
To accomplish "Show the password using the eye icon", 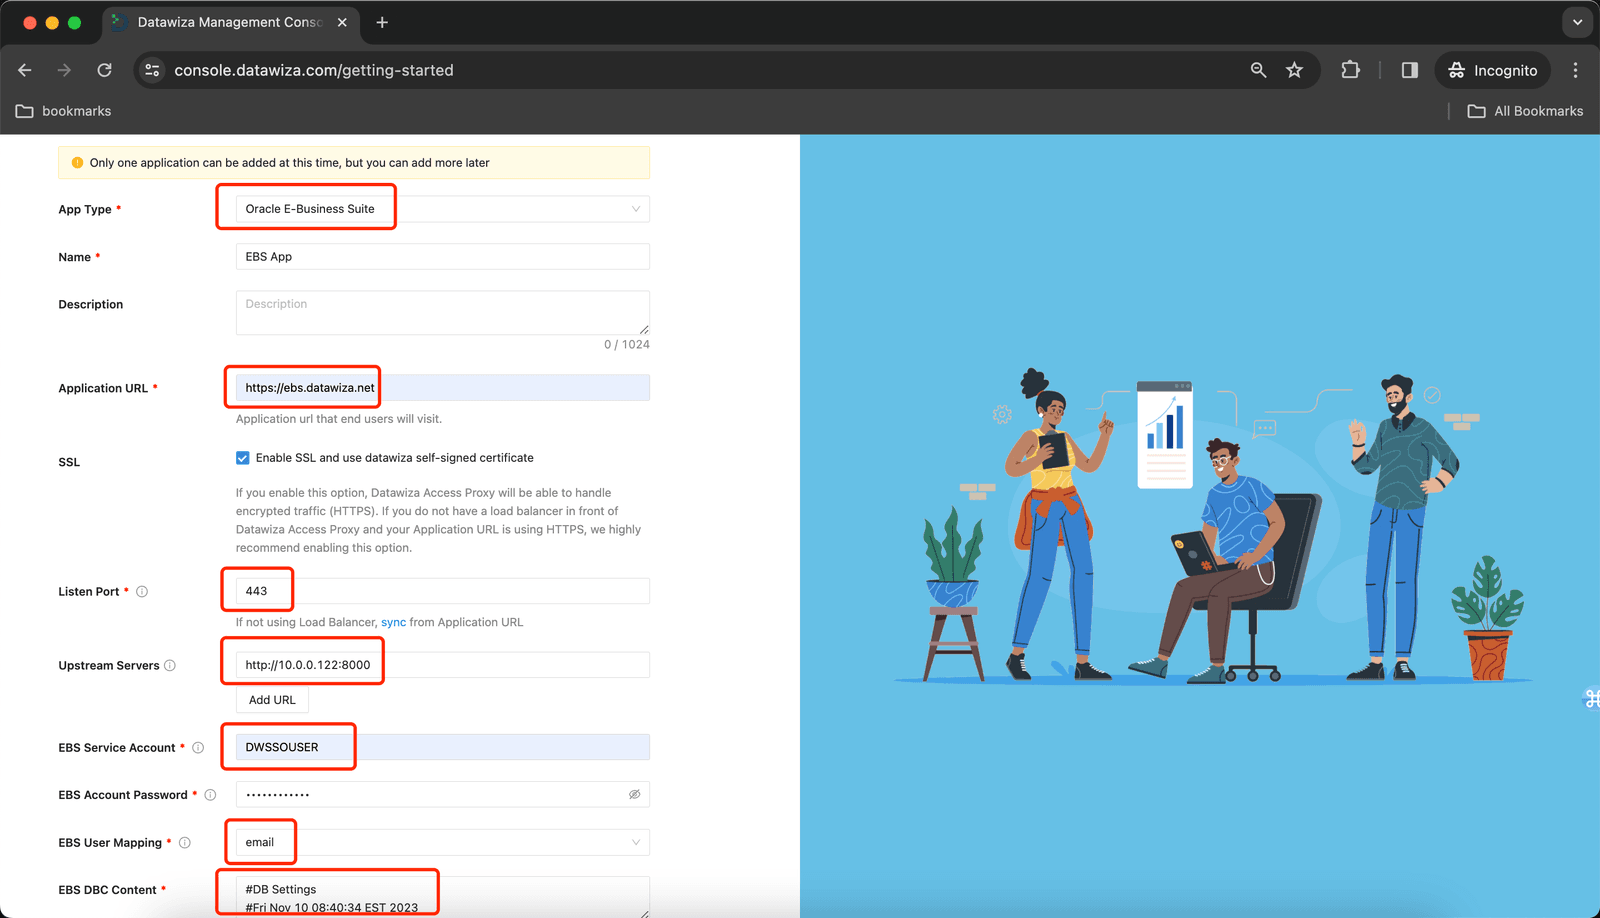I will click(x=634, y=795).
